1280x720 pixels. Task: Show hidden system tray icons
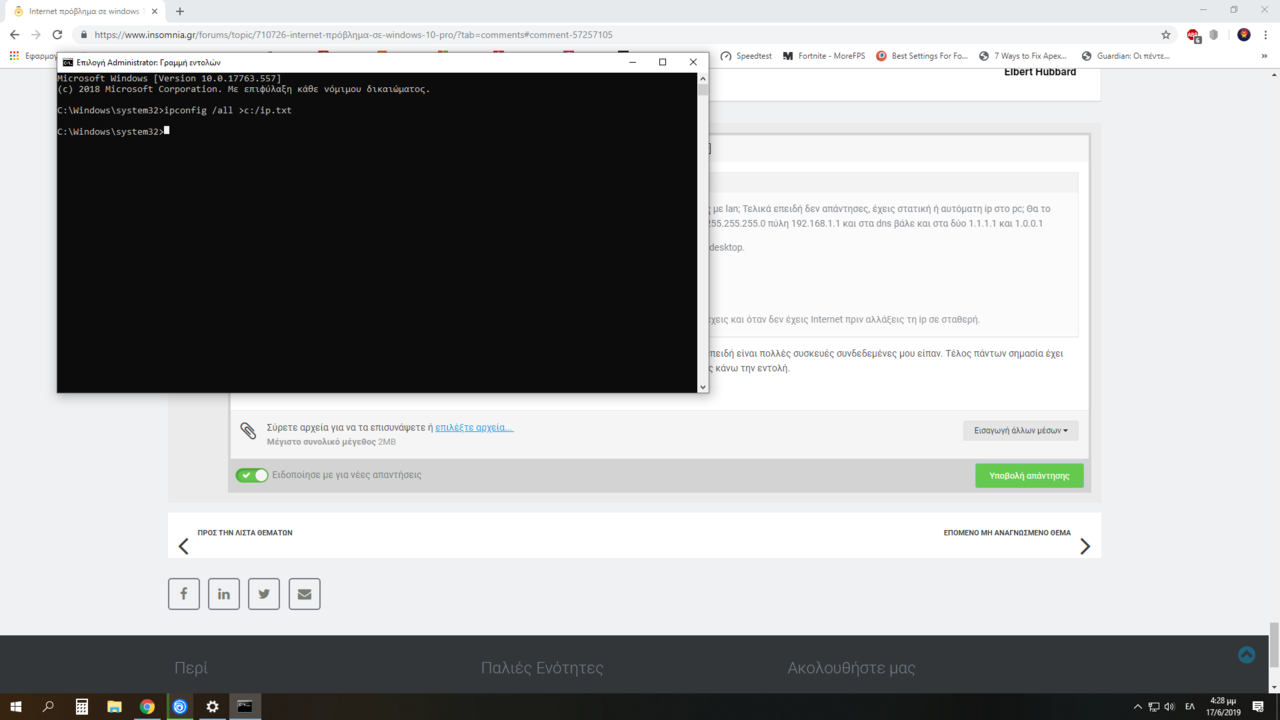click(1137, 707)
